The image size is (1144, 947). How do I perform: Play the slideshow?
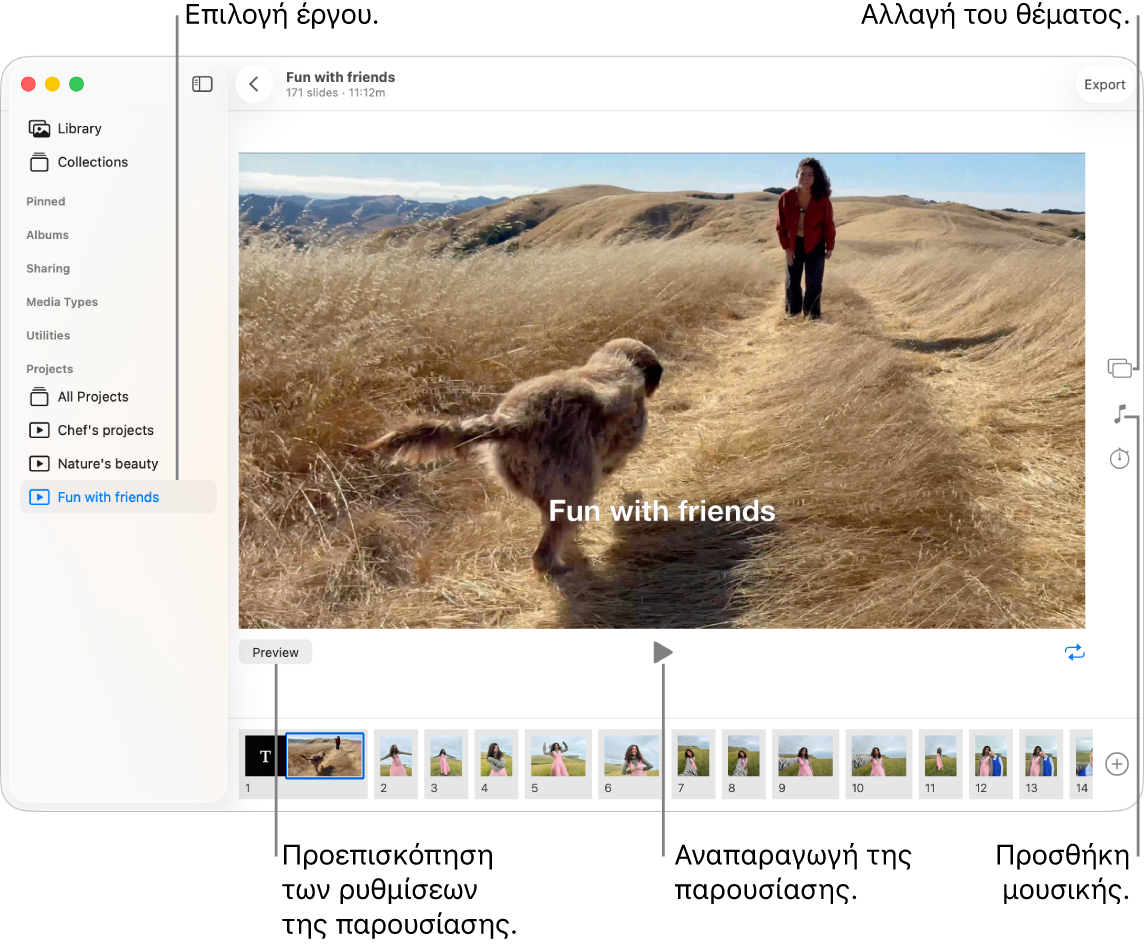tap(662, 653)
